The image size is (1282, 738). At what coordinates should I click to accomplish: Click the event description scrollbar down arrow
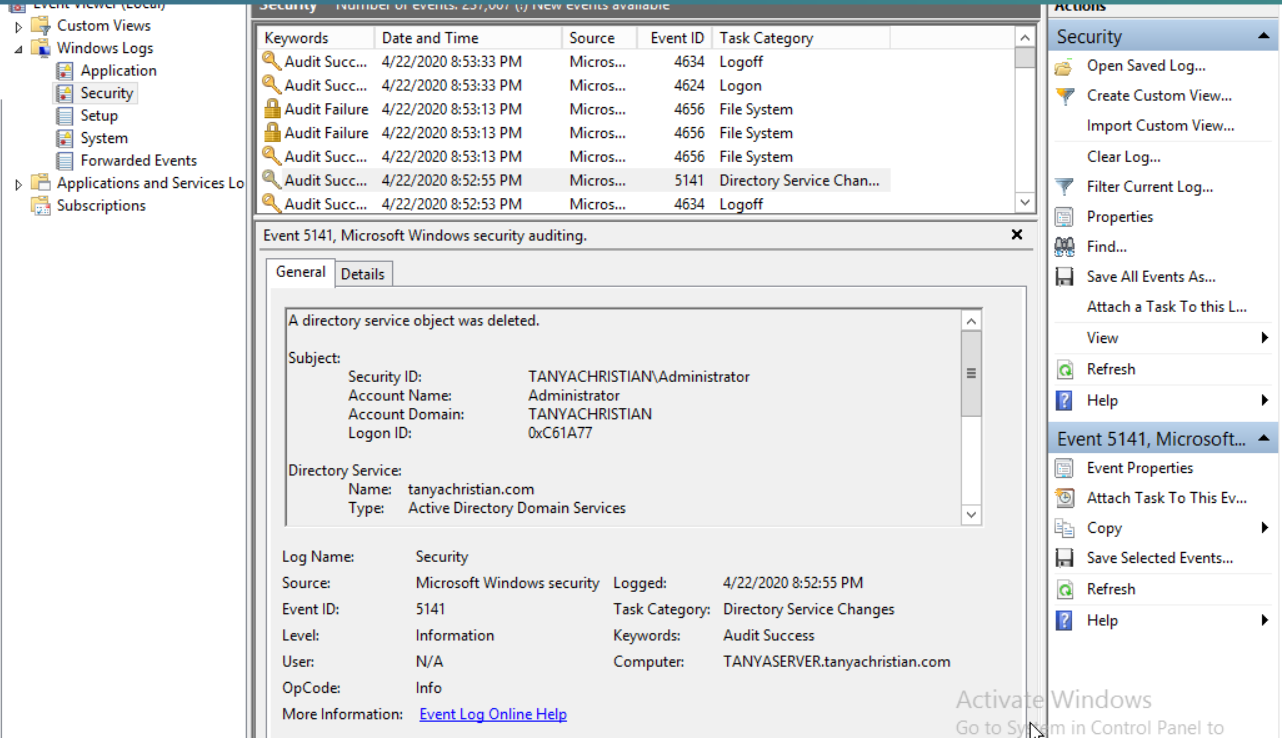(971, 515)
